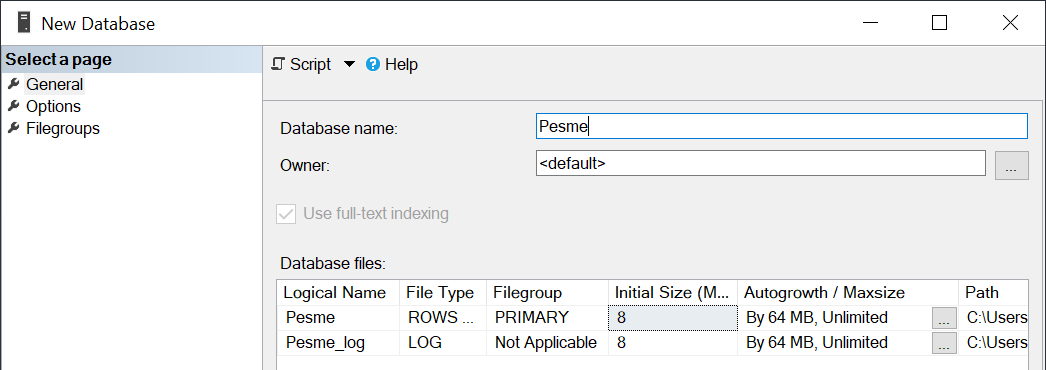Viewport: 1046px width, 370px height.
Task: Select Filegroup PRIMARY cell
Action: tap(548, 317)
